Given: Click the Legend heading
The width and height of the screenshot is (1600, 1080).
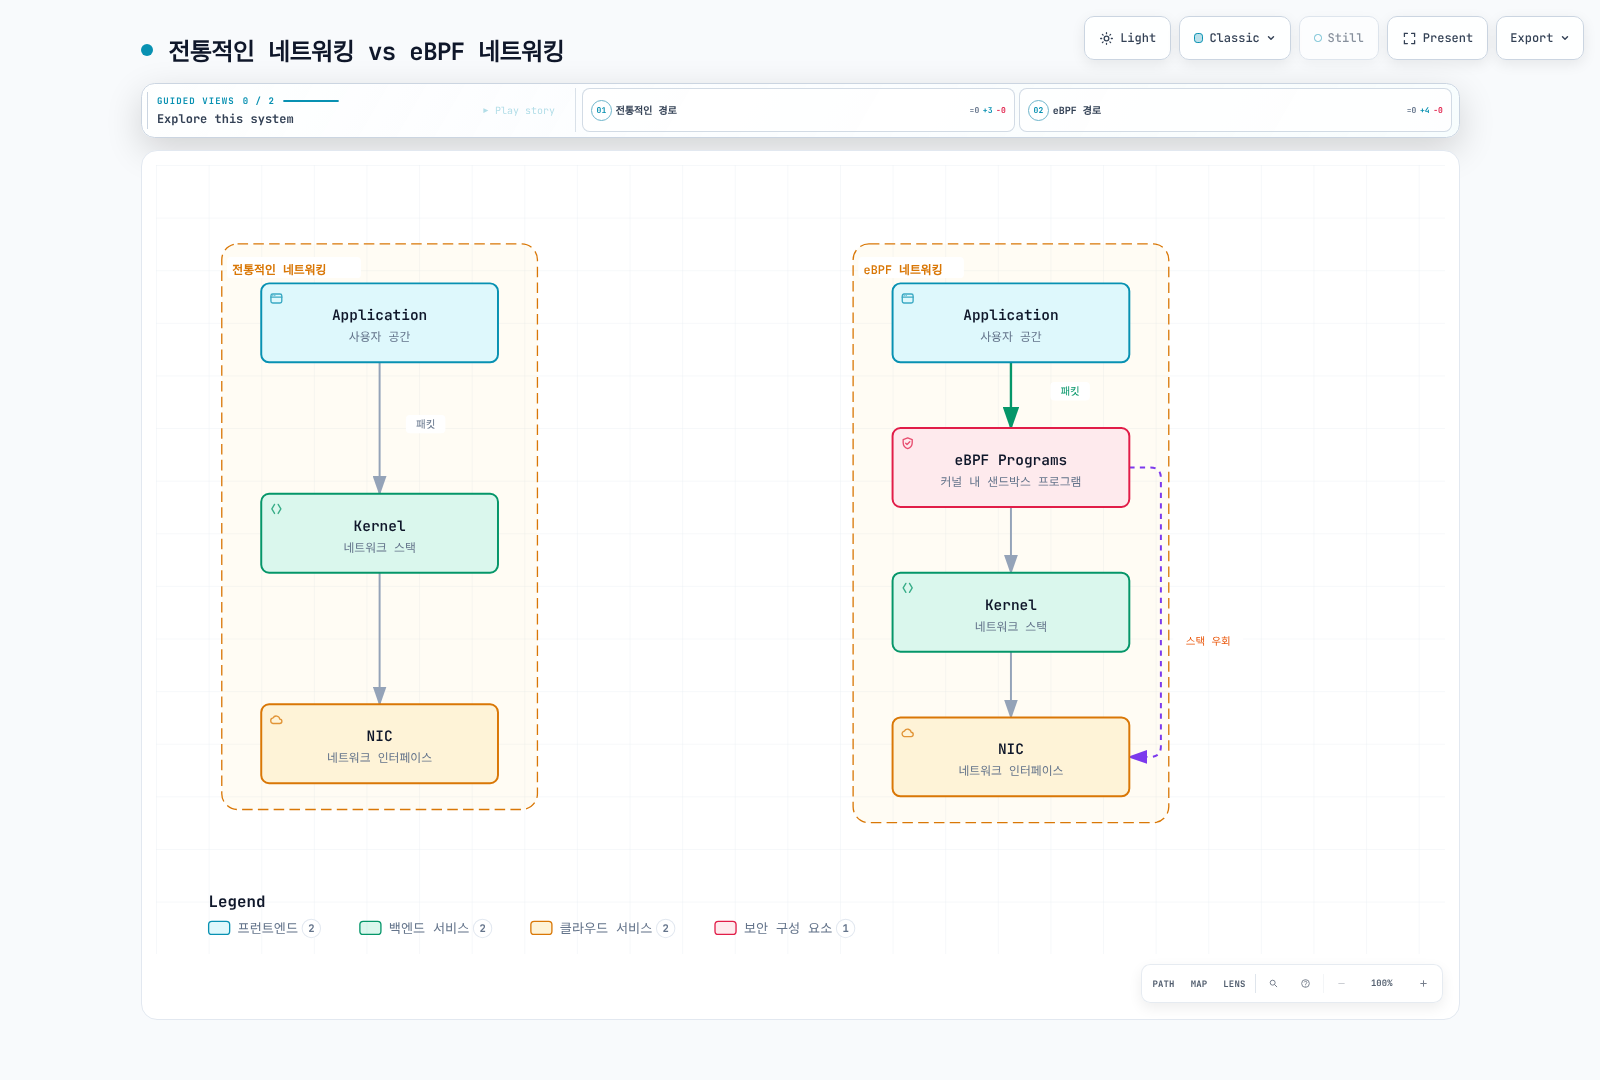Looking at the screenshot, I should [237, 902].
